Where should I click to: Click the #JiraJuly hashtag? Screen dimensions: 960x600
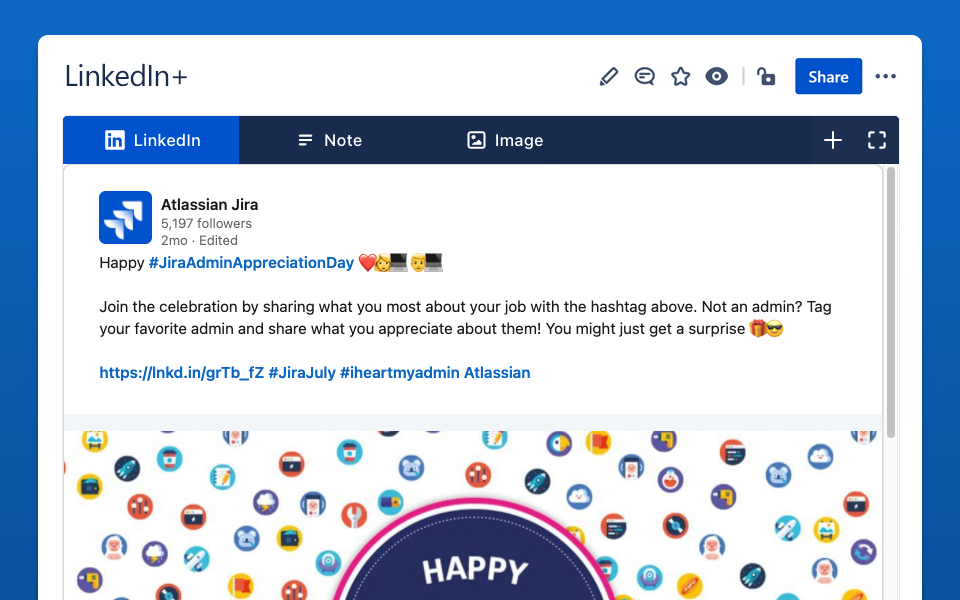(x=302, y=373)
